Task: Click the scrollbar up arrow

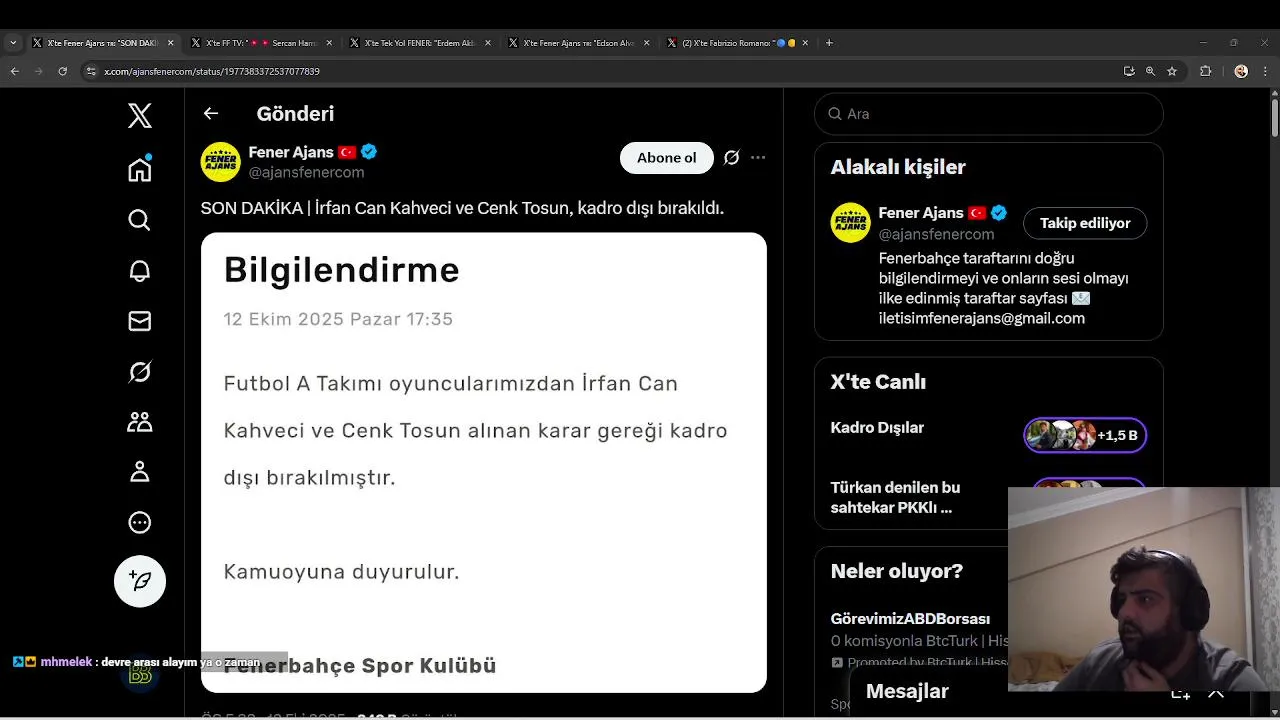Action: tap(1275, 93)
